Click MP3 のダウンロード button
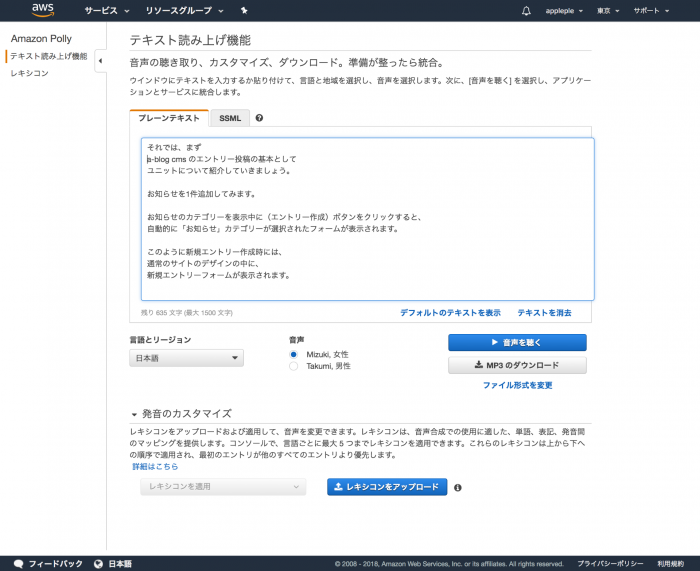Image resolution: width=700 pixels, height=571 pixels. tap(517, 365)
